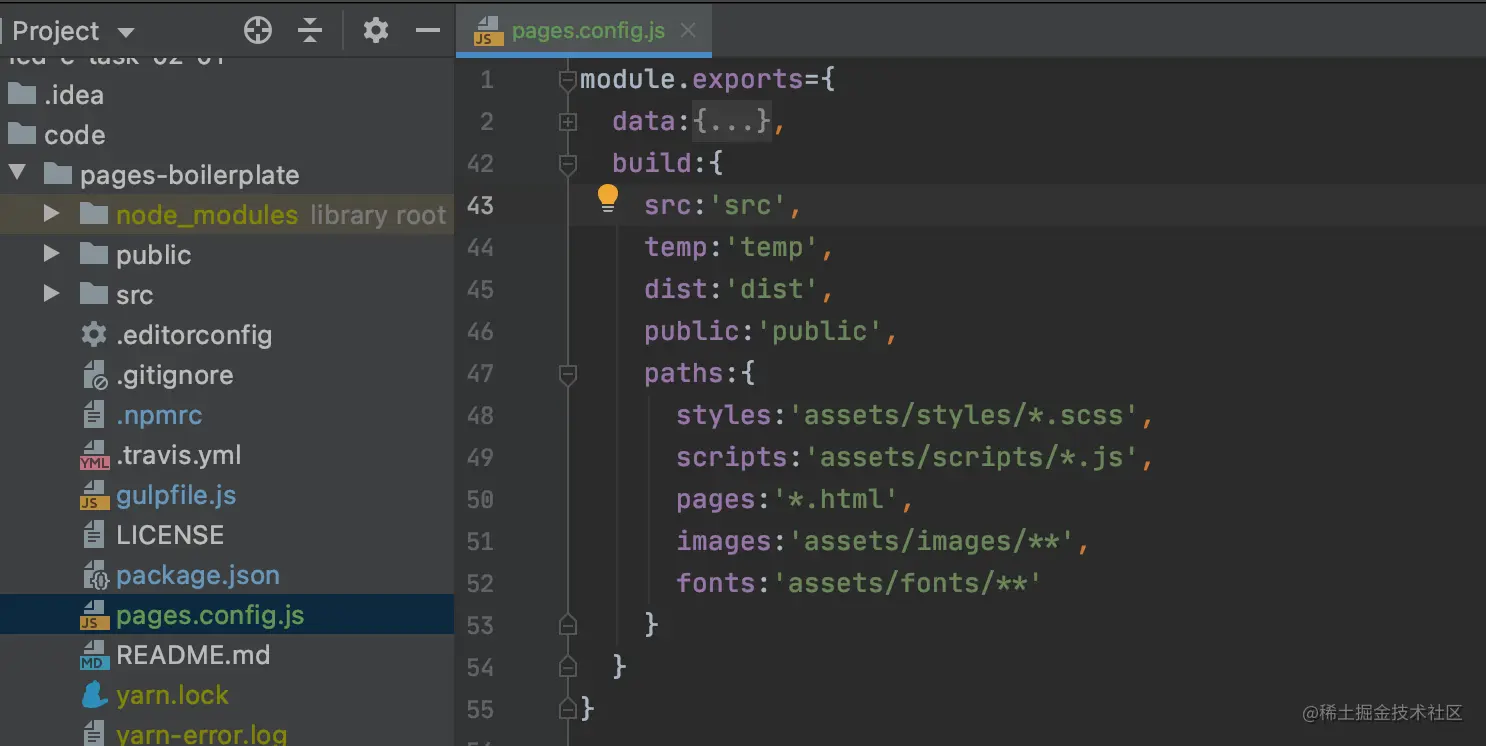Fold module.exports block at line 1

[x=568, y=79]
